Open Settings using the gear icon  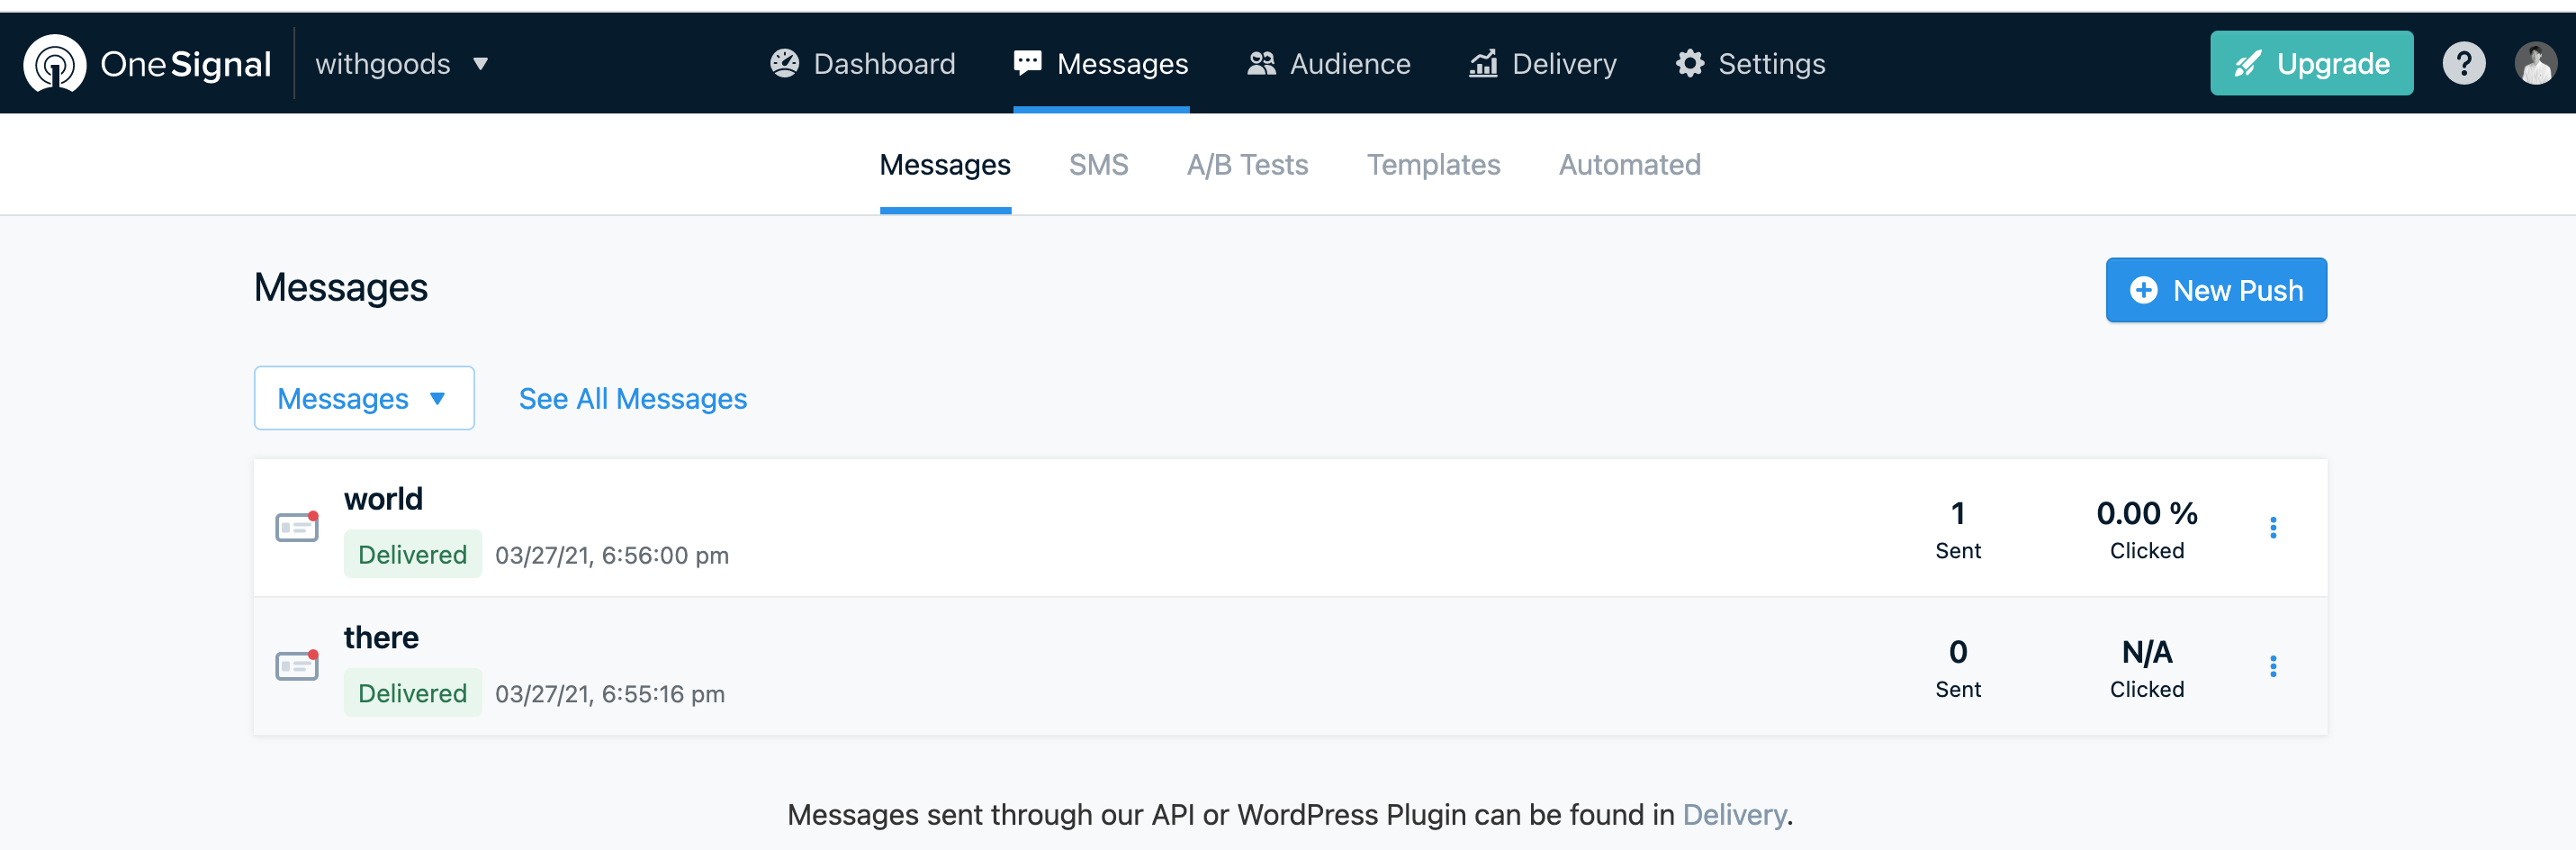tap(1689, 62)
